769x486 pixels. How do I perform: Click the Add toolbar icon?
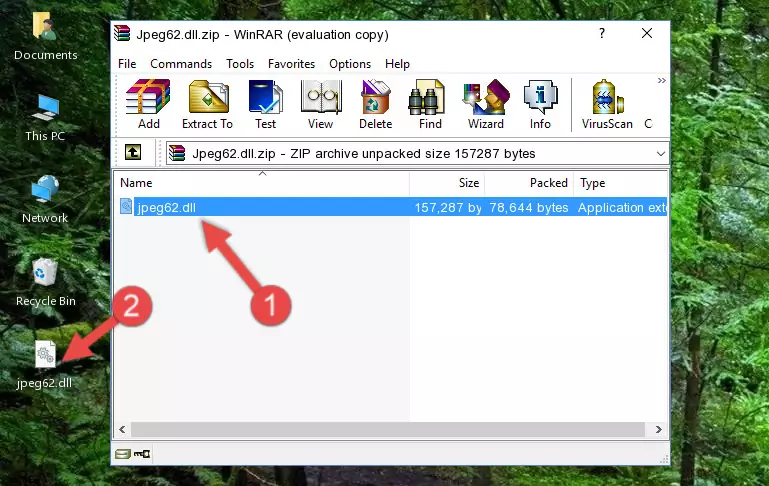[x=148, y=104]
